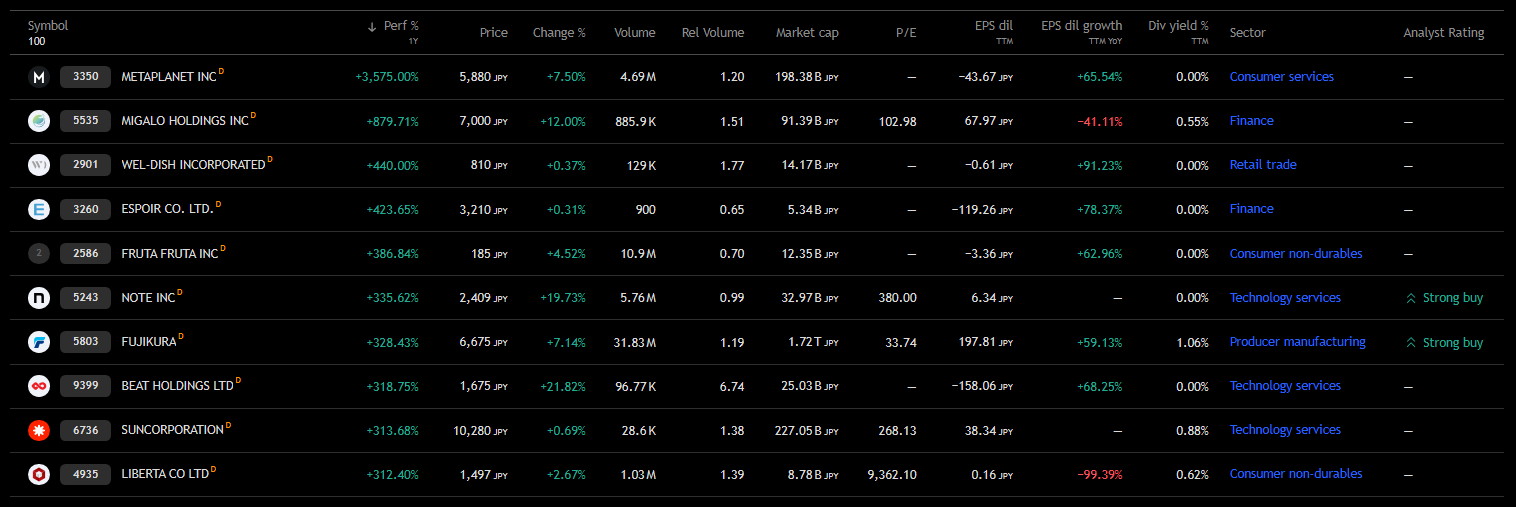
Task: Click the Suncorporation red logo icon
Action: (x=39, y=430)
